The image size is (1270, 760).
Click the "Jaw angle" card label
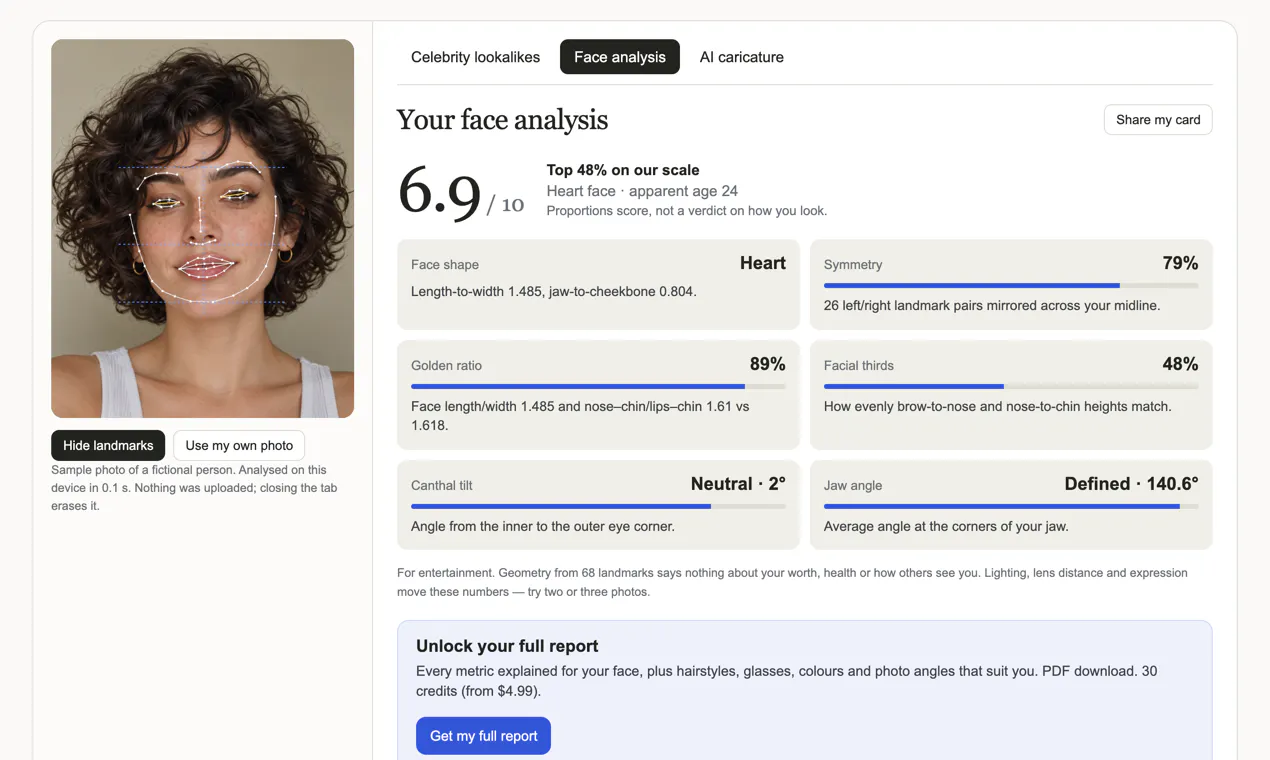853,486
